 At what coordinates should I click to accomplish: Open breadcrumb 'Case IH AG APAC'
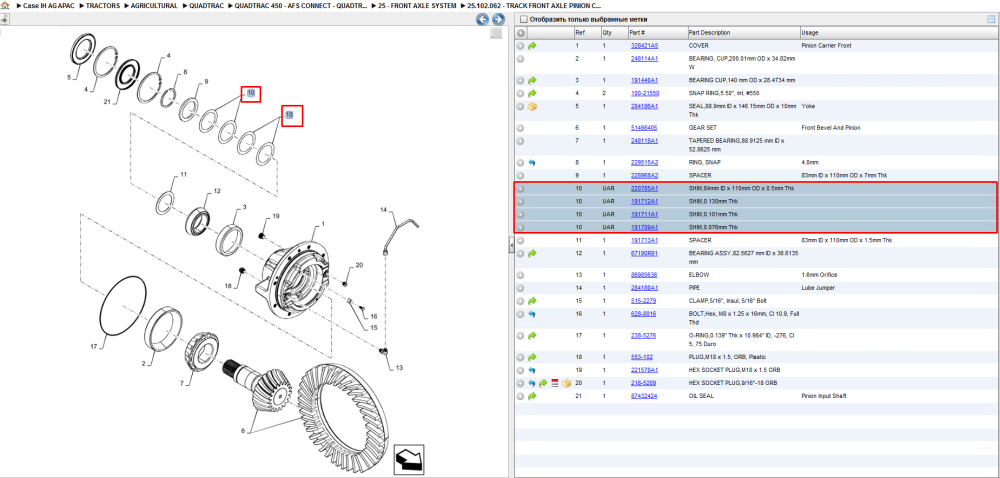(x=48, y=5)
